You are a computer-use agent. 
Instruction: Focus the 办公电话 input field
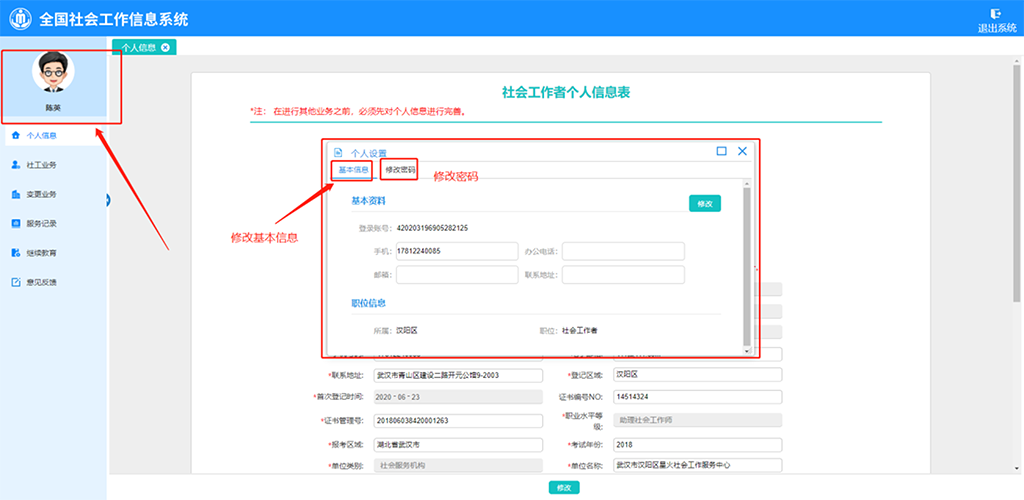(623, 251)
